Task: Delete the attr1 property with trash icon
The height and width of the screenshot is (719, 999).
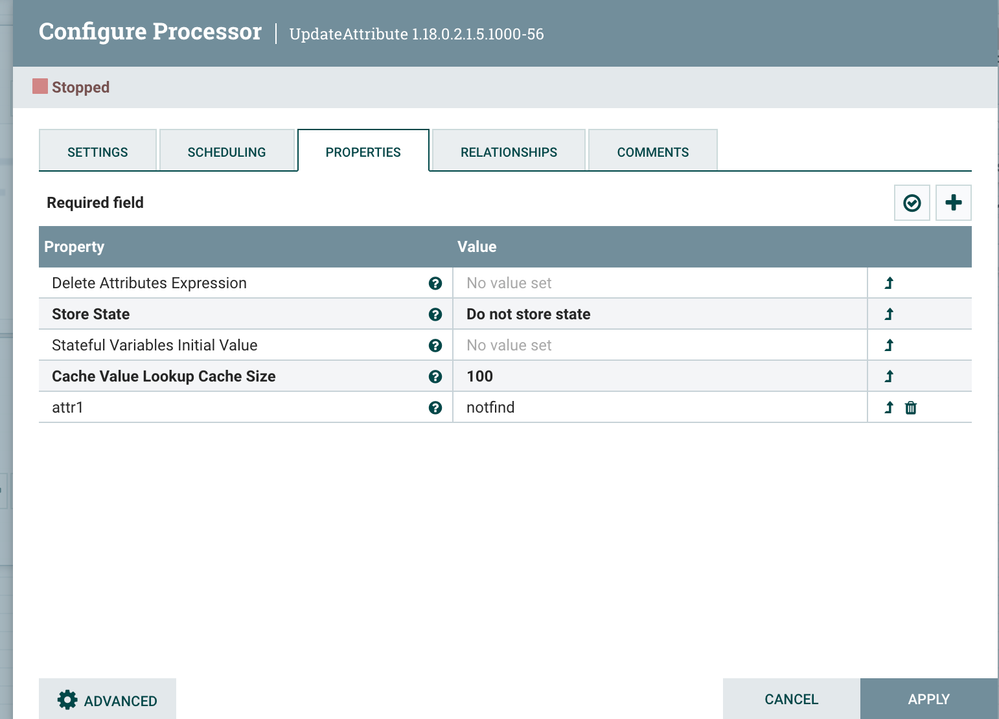Action: [911, 408]
